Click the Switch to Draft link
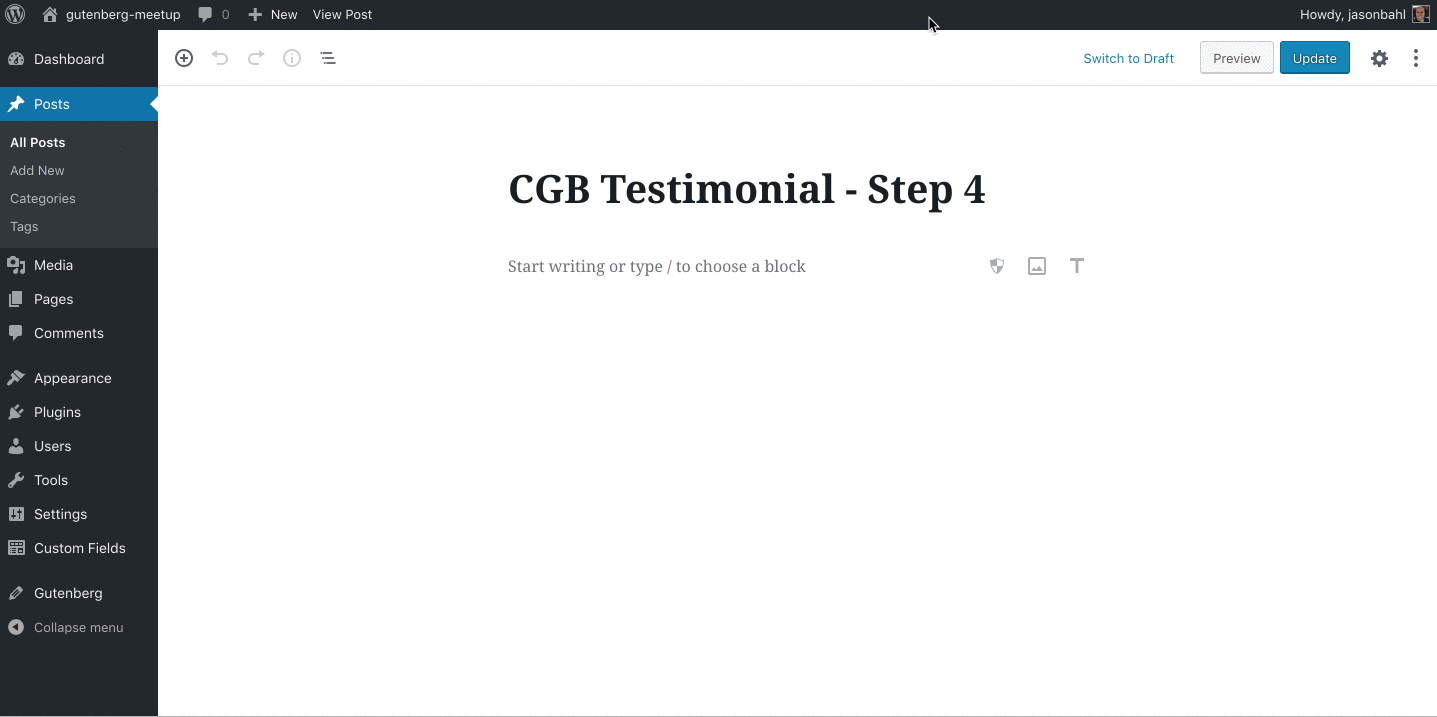 [1128, 58]
